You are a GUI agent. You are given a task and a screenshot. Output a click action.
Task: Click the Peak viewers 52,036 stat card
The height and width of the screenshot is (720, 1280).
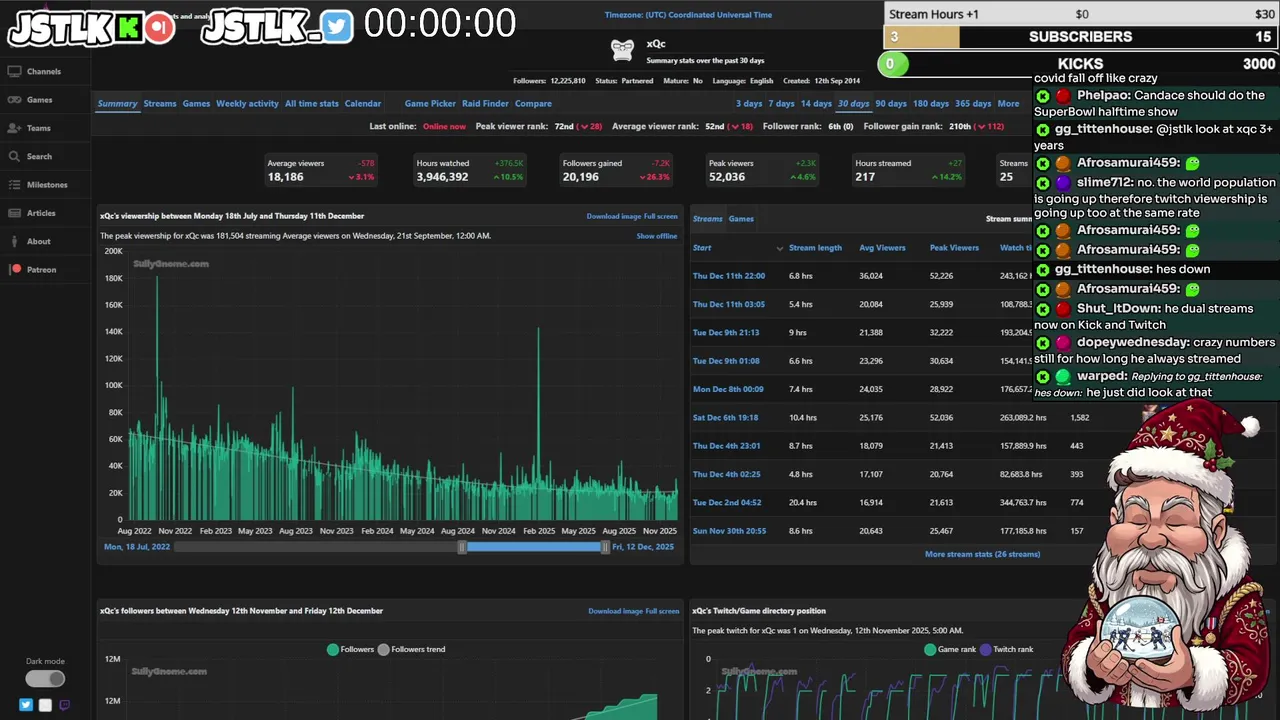[761, 170]
